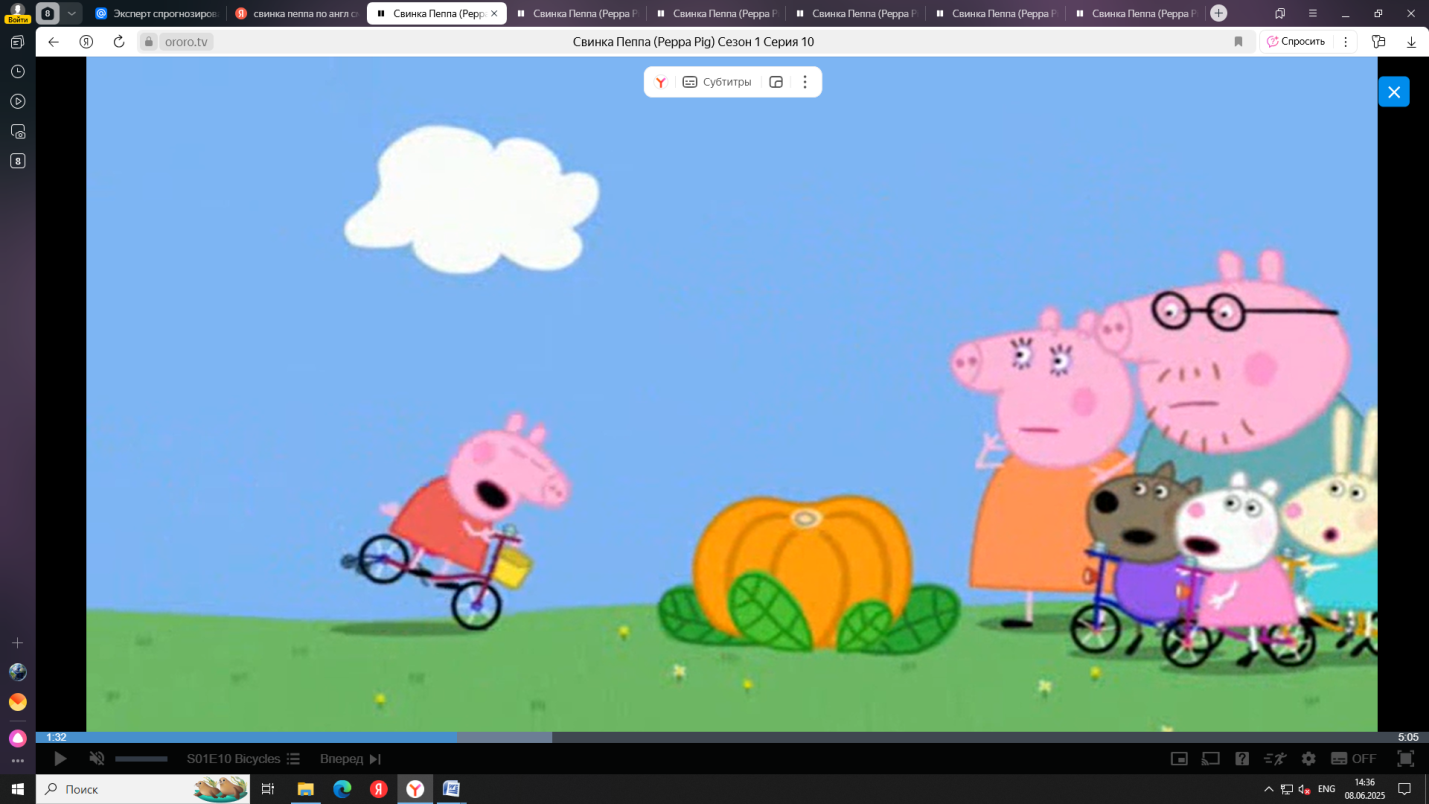Play the Peppa Pig video
The image size is (1429, 804).
click(60, 759)
